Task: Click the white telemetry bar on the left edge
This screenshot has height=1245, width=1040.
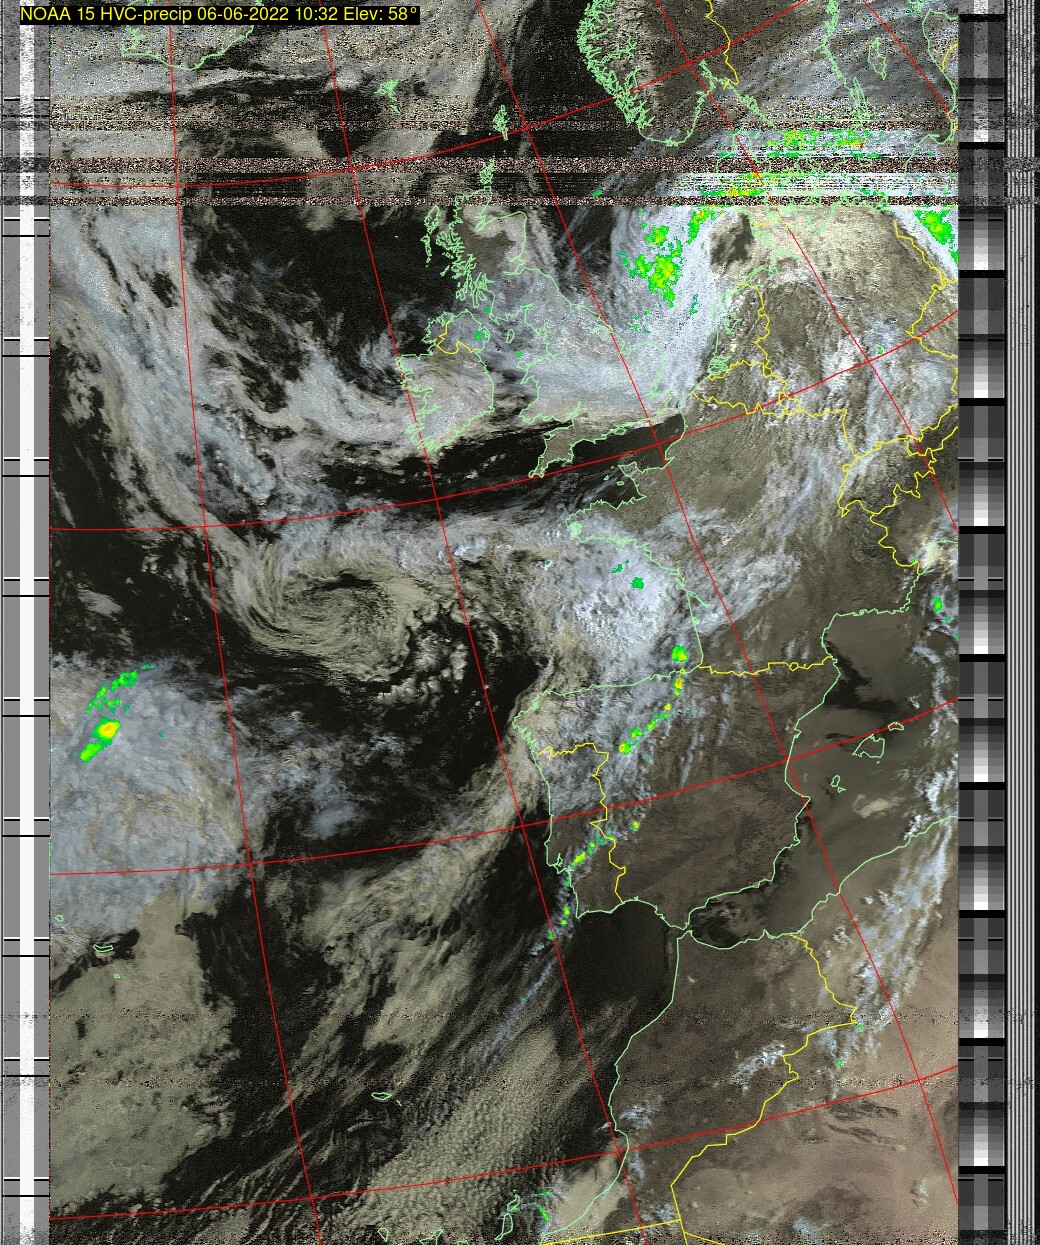Action: pos(41,600)
